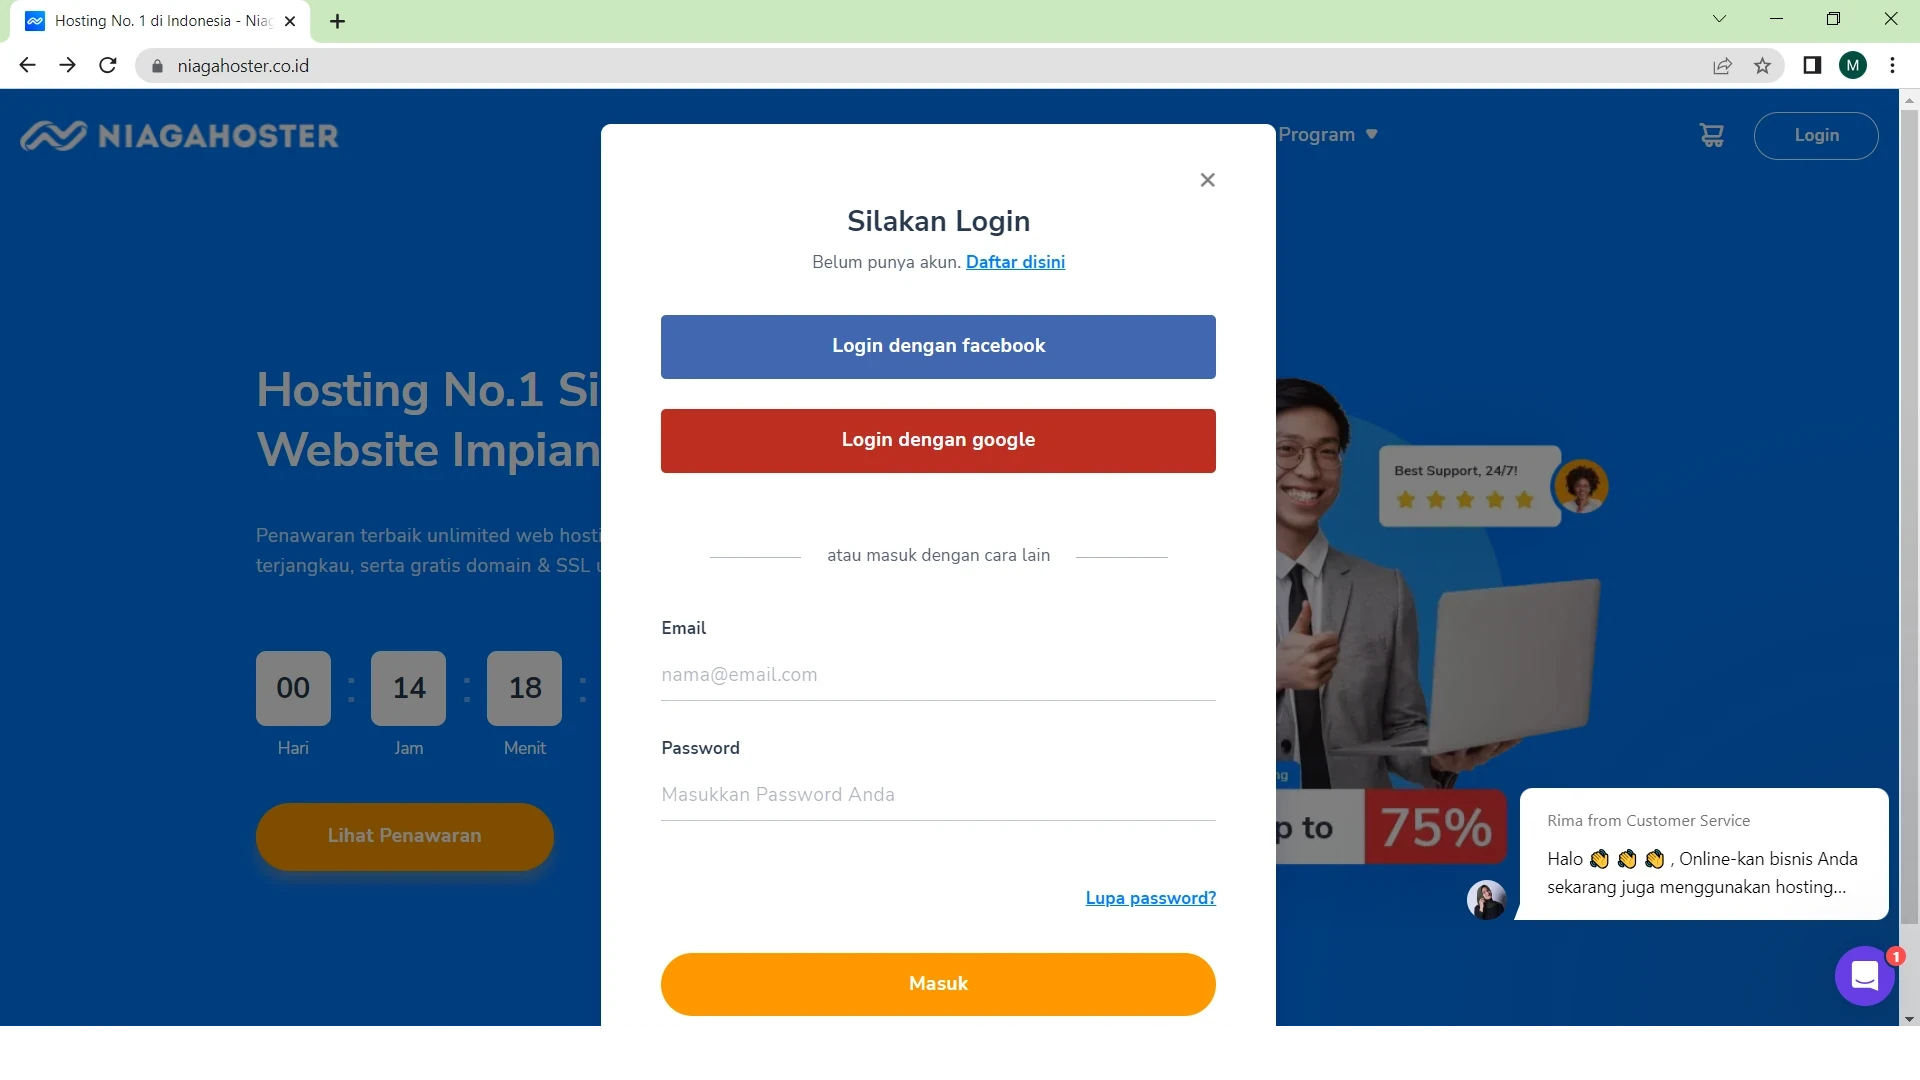Open the chat widget bubble
Image resolution: width=1920 pixels, height=1080 pixels.
click(x=1864, y=975)
